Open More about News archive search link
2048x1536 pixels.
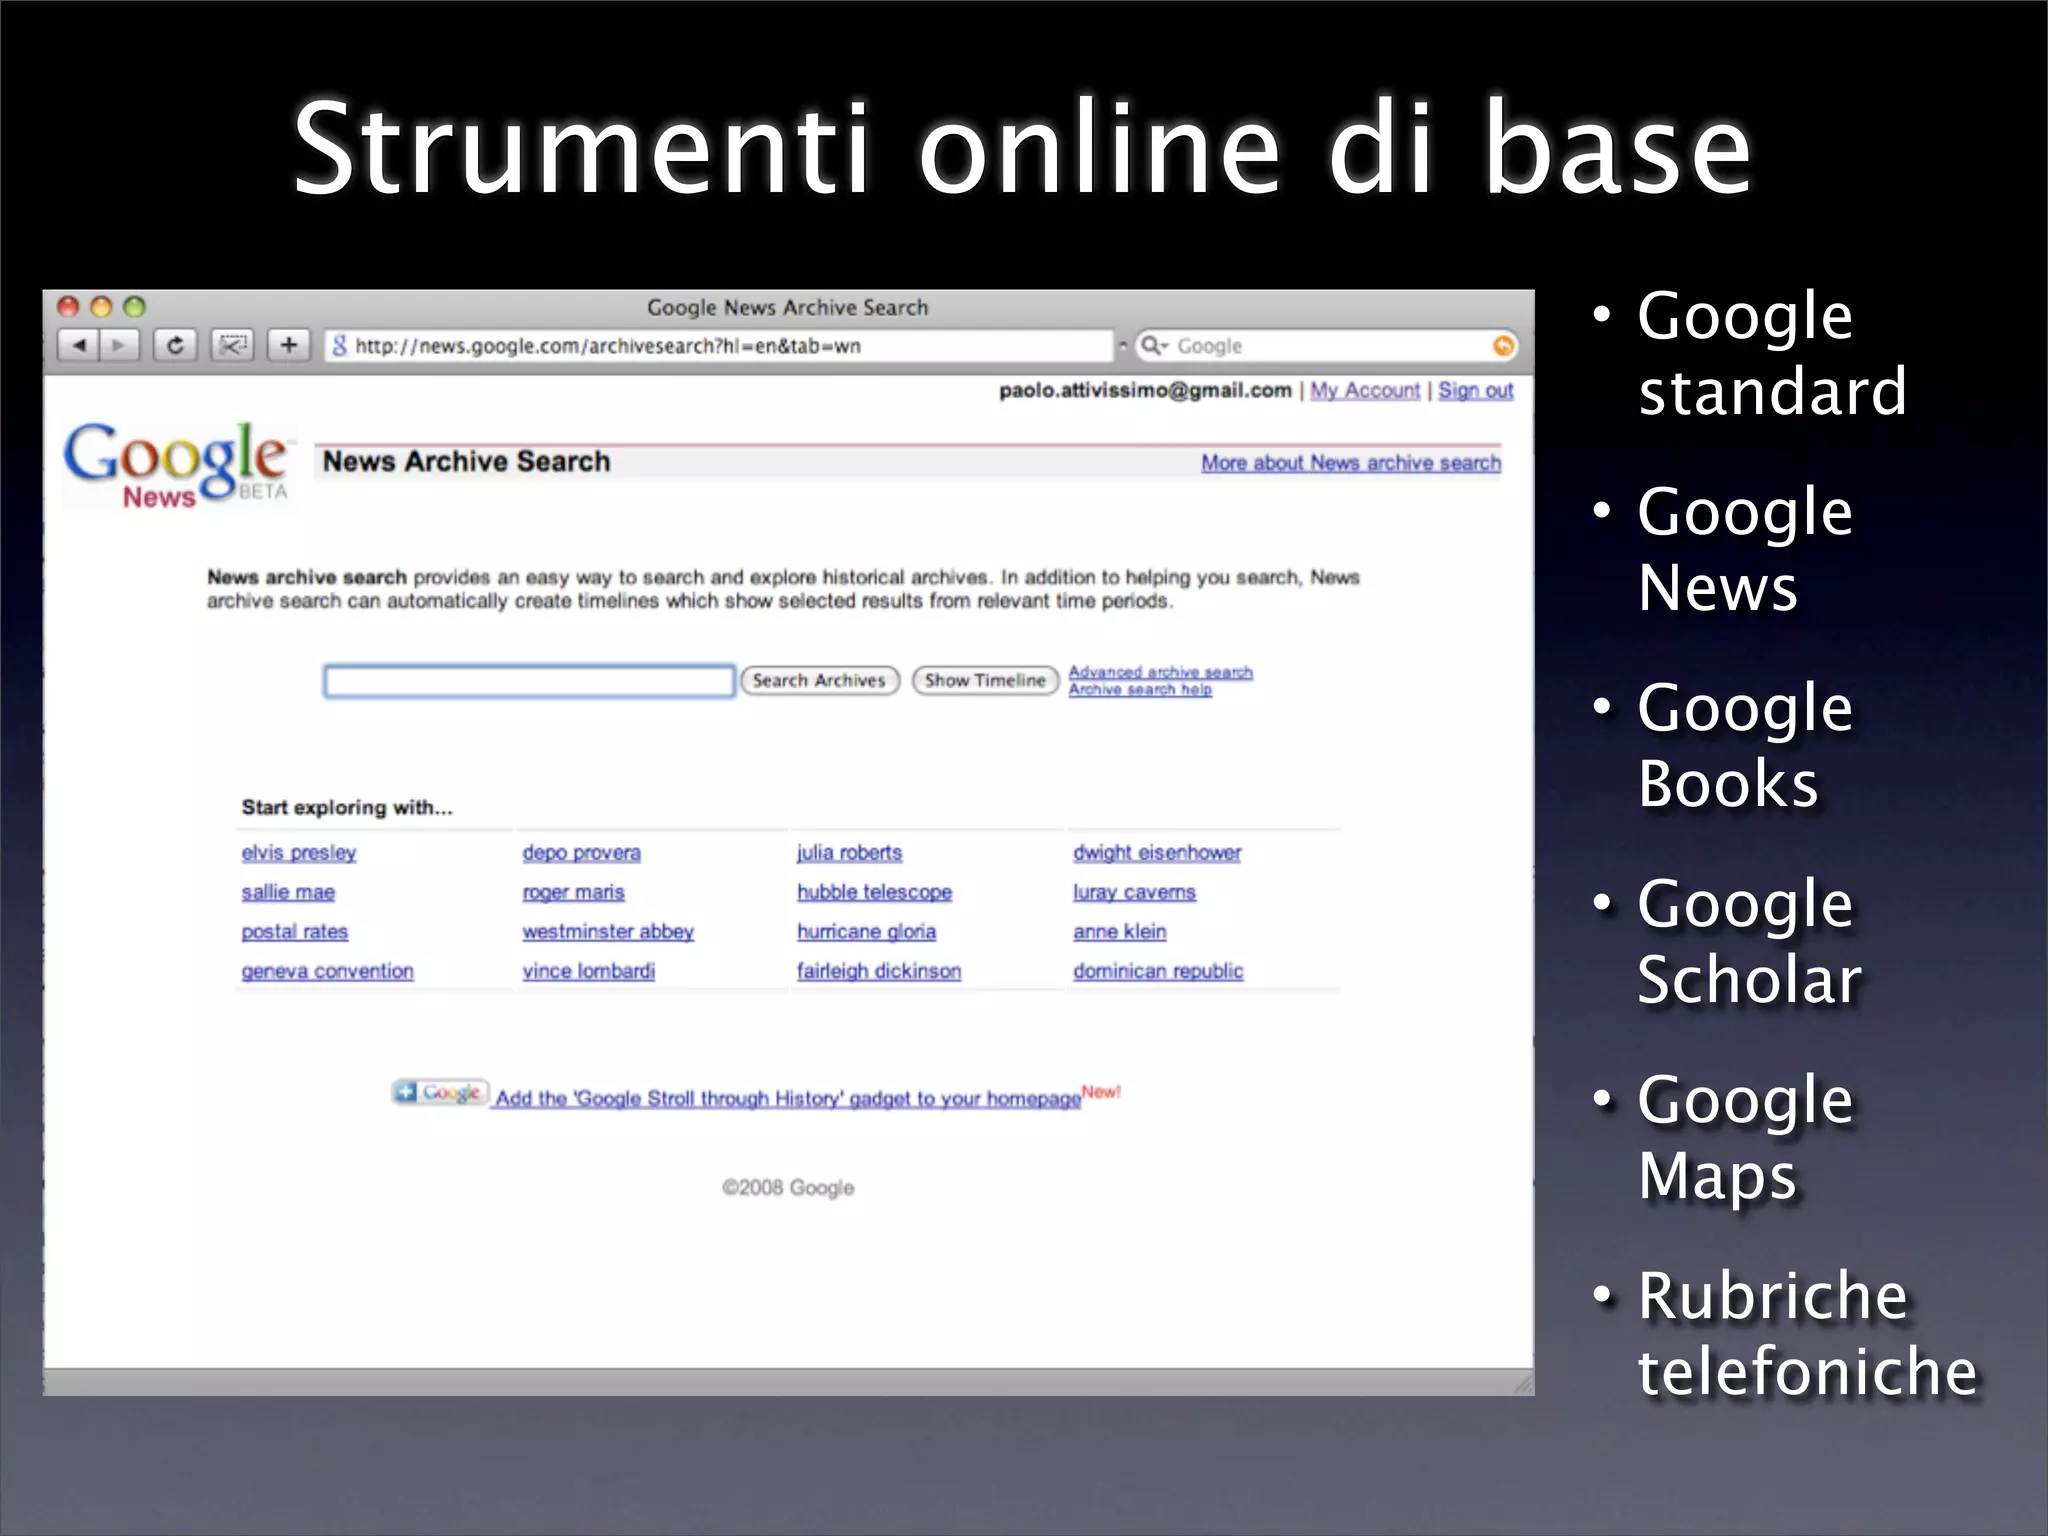click(x=1350, y=463)
